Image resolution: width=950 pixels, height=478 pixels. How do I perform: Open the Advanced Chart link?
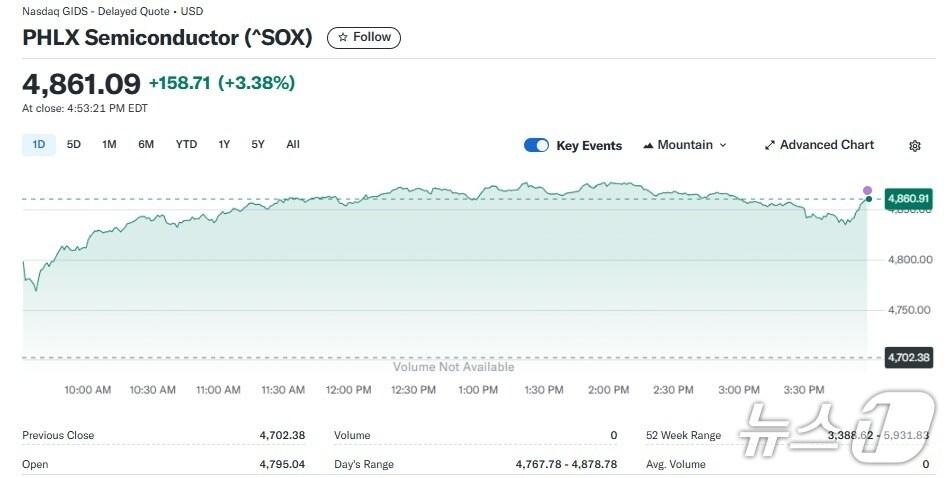click(x=826, y=146)
